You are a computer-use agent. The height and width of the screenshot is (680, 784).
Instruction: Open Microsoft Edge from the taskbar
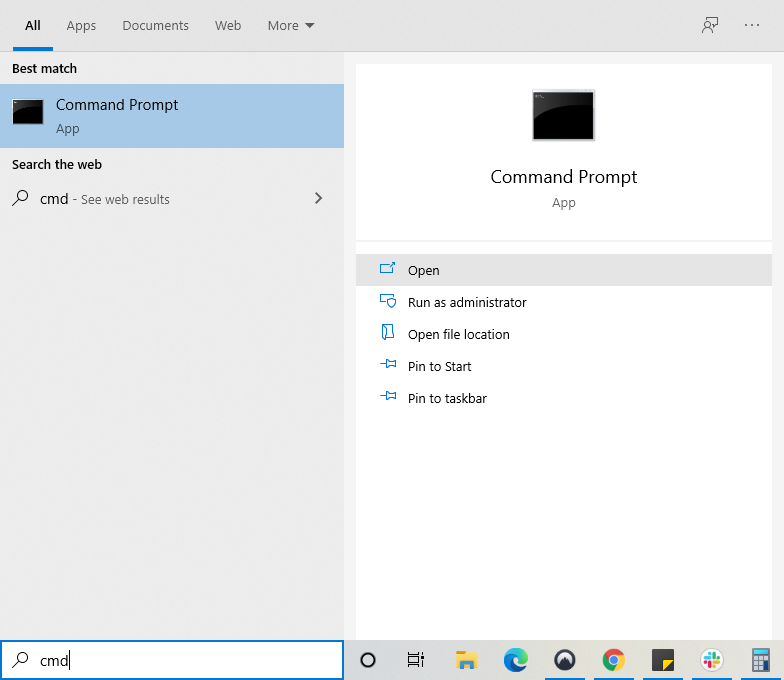(515, 660)
